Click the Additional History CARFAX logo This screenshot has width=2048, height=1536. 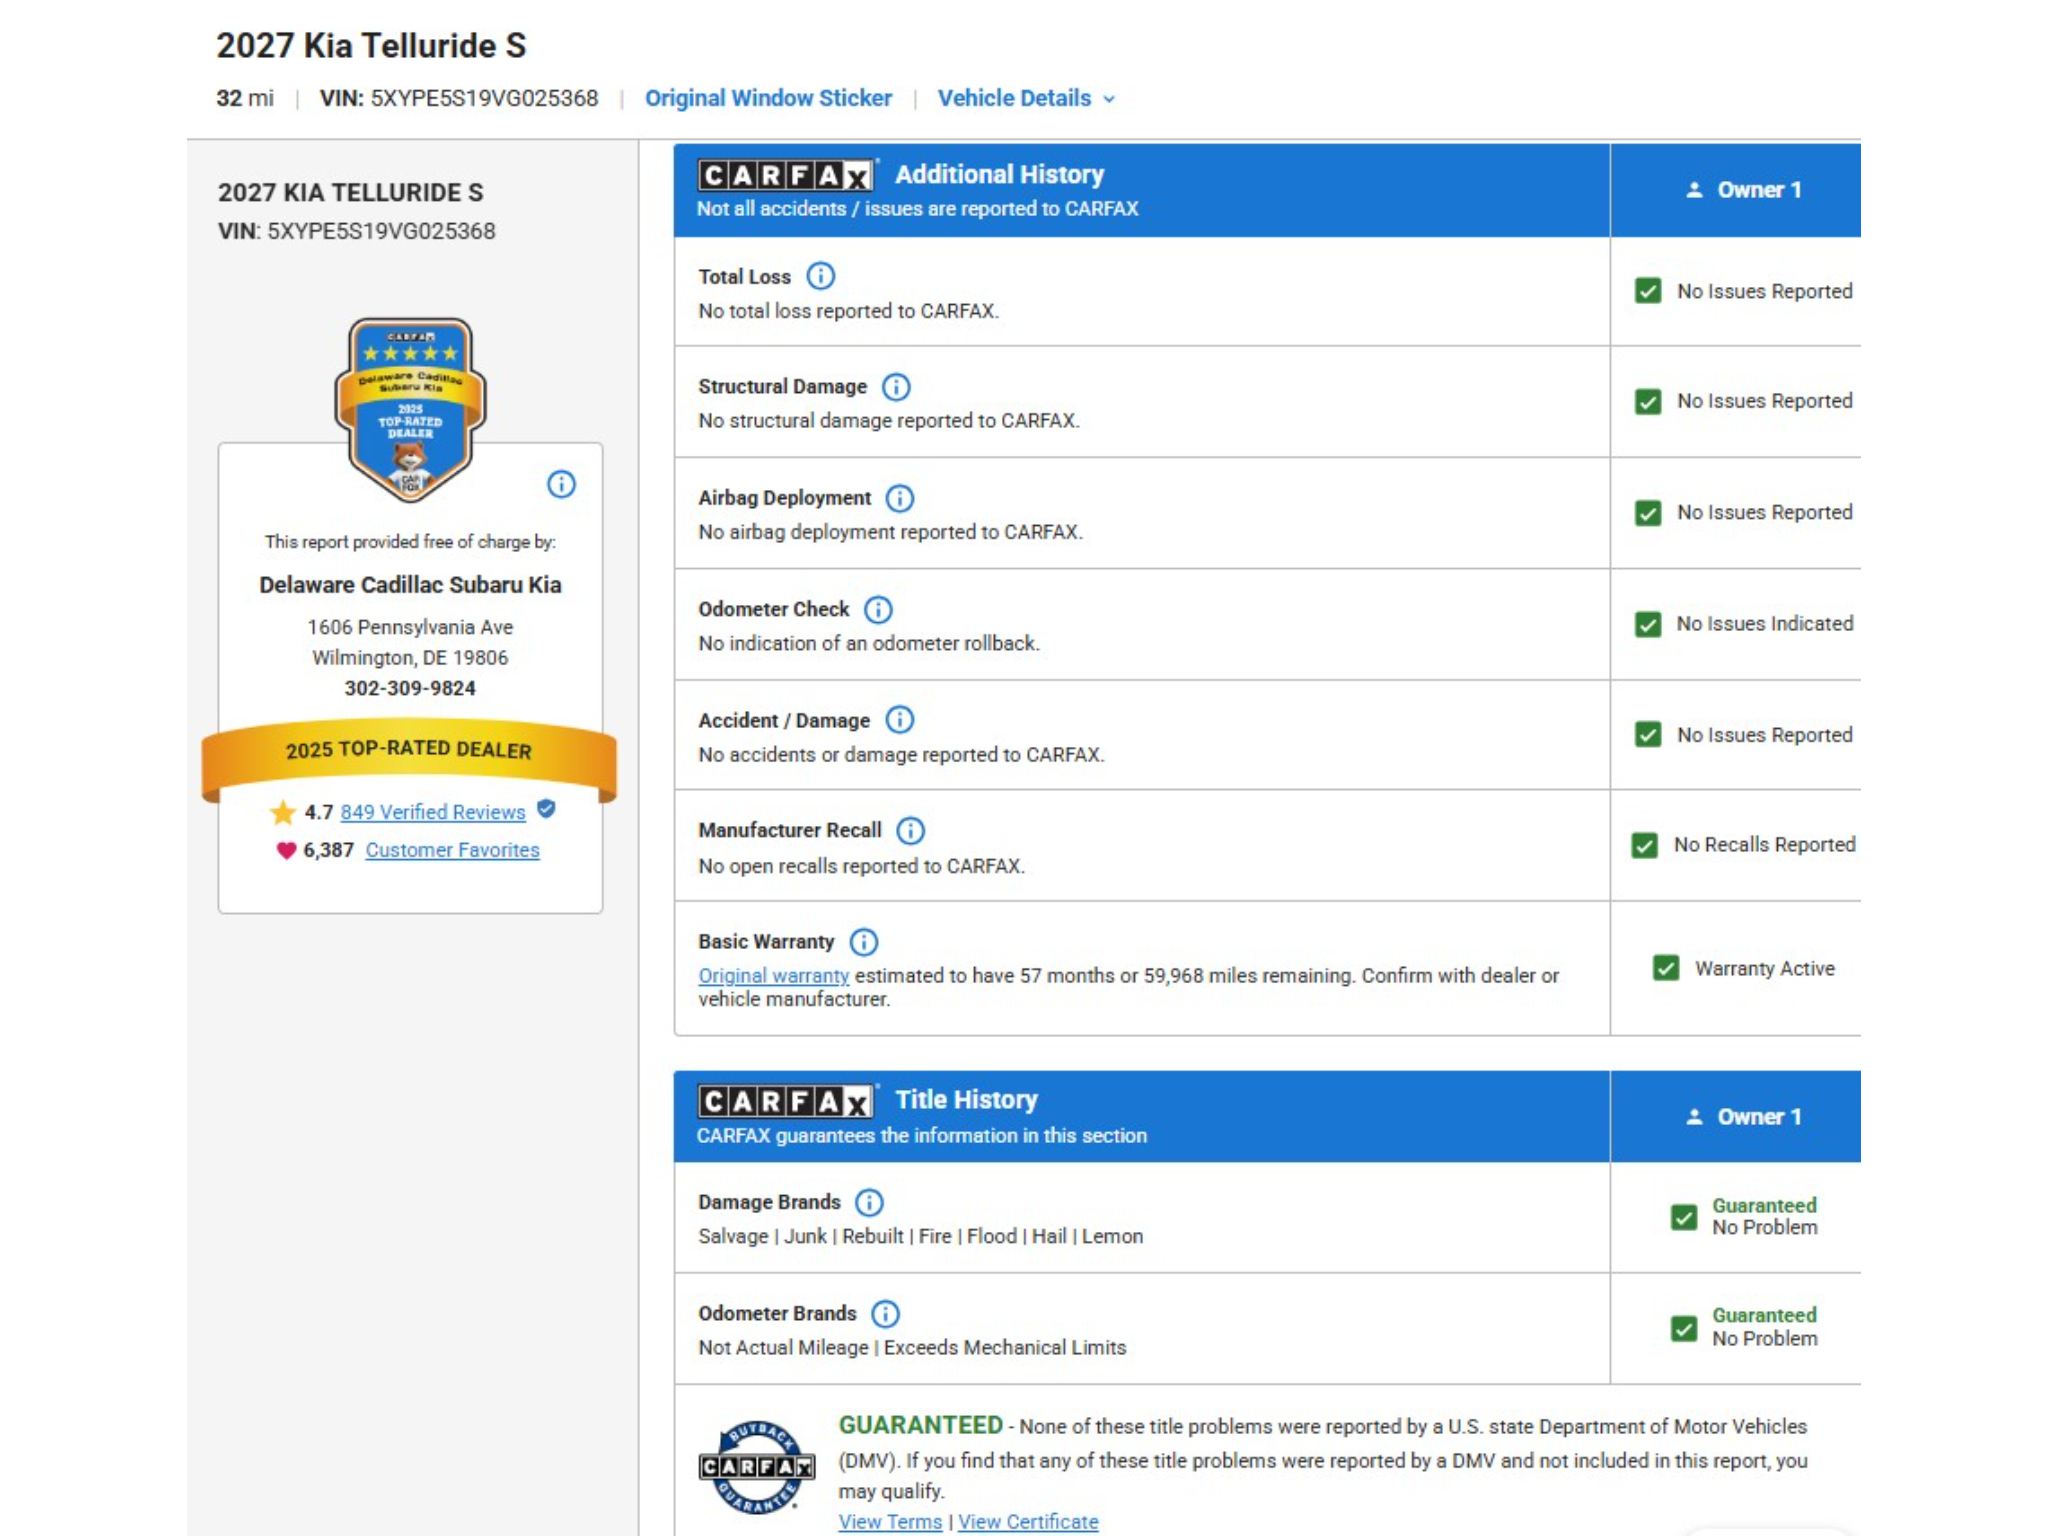click(785, 175)
